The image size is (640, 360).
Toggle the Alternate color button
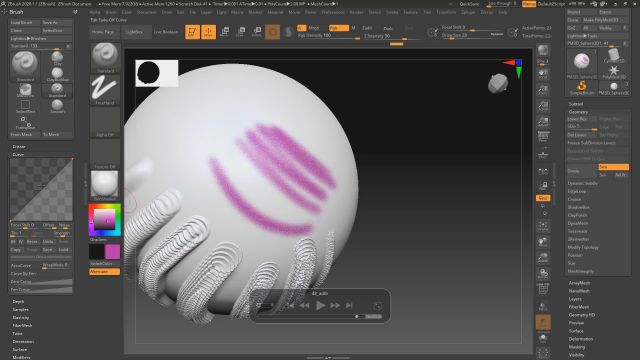[x=105, y=271]
